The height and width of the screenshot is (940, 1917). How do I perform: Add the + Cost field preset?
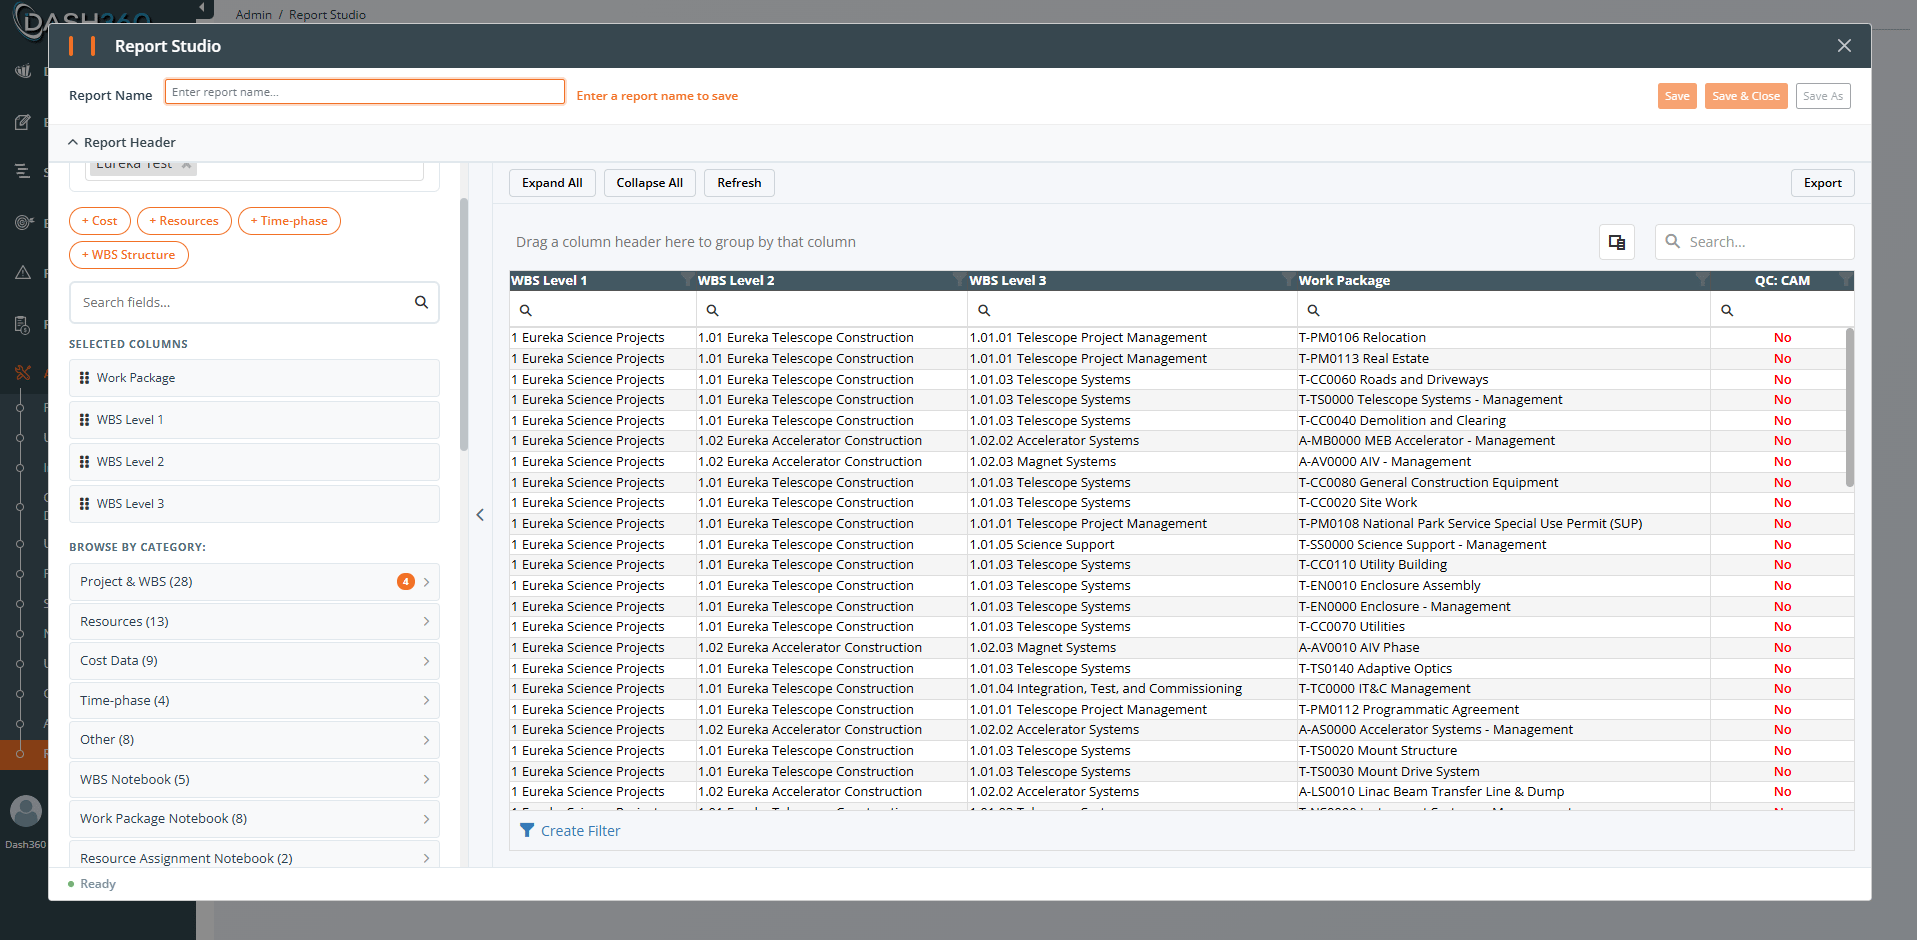click(x=100, y=221)
